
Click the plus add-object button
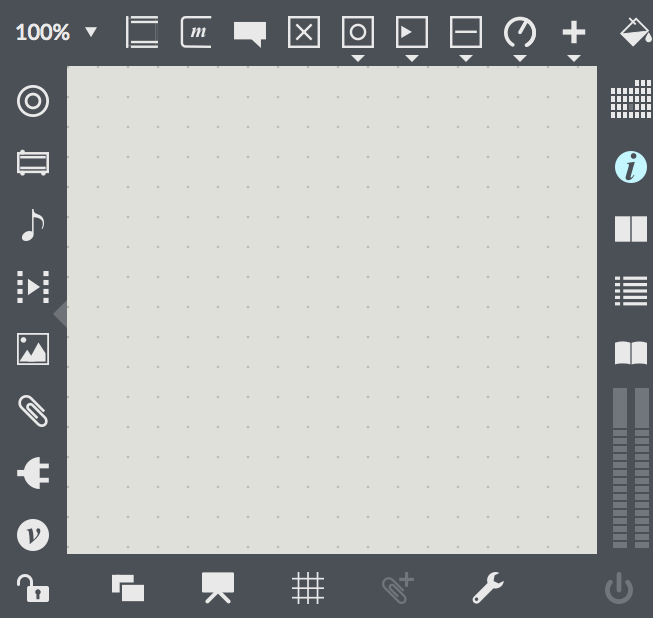click(x=573, y=32)
